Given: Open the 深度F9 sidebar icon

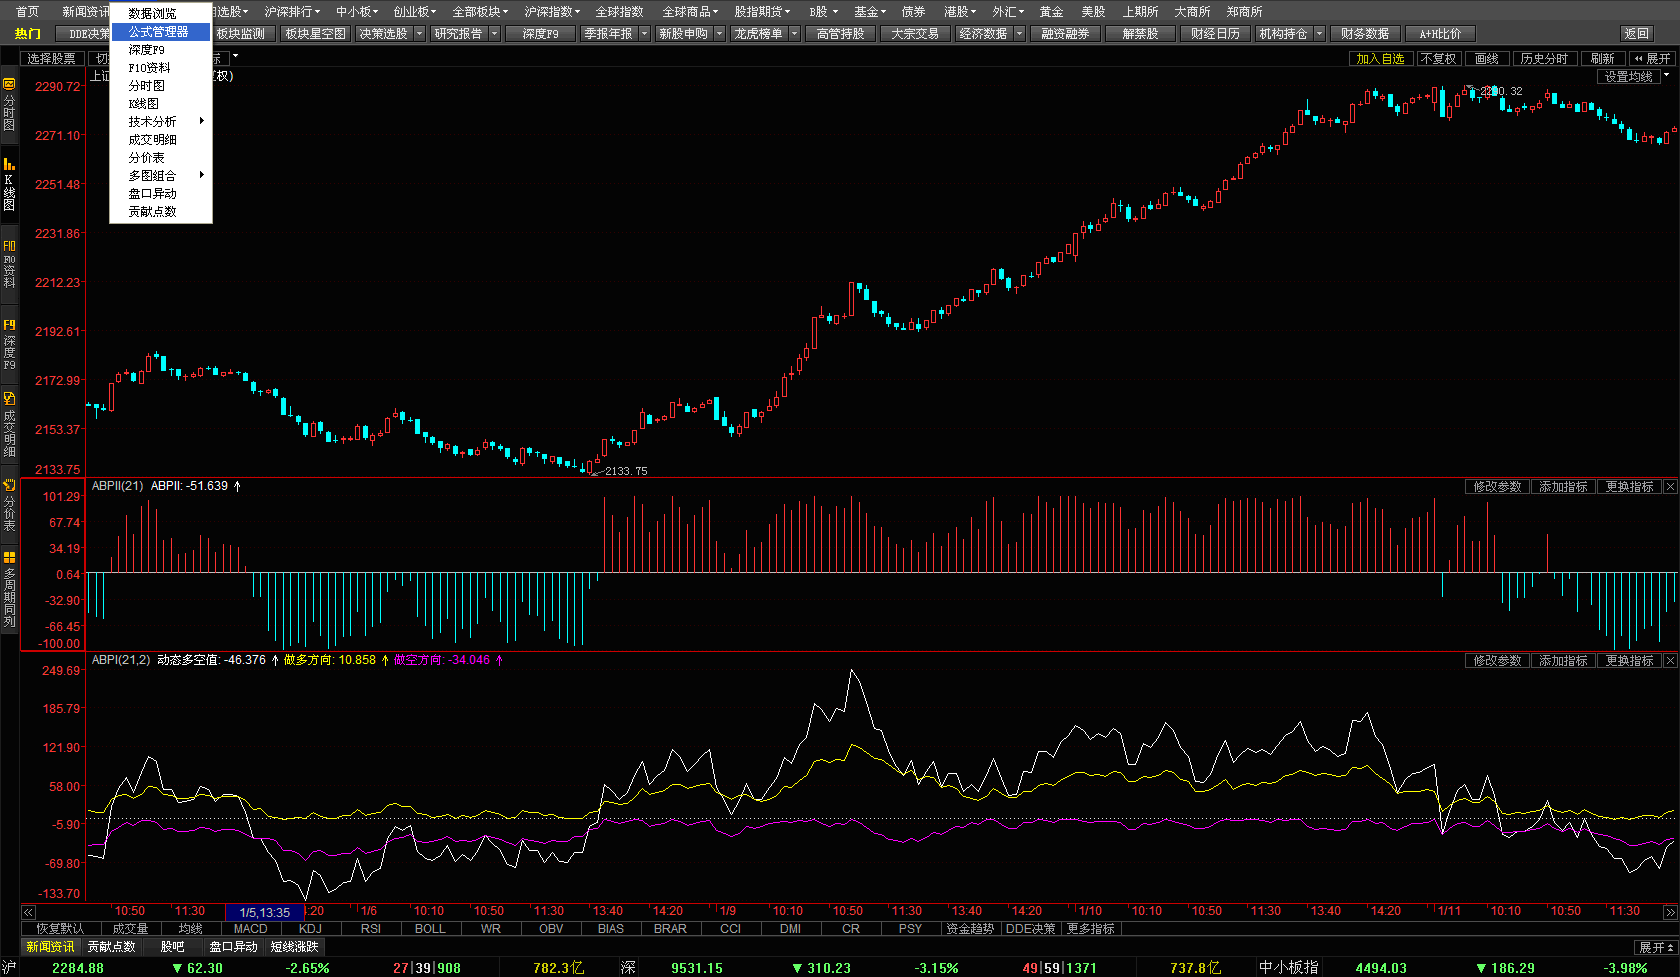Looking at the screenshot, I should click(x=9, y=344).
